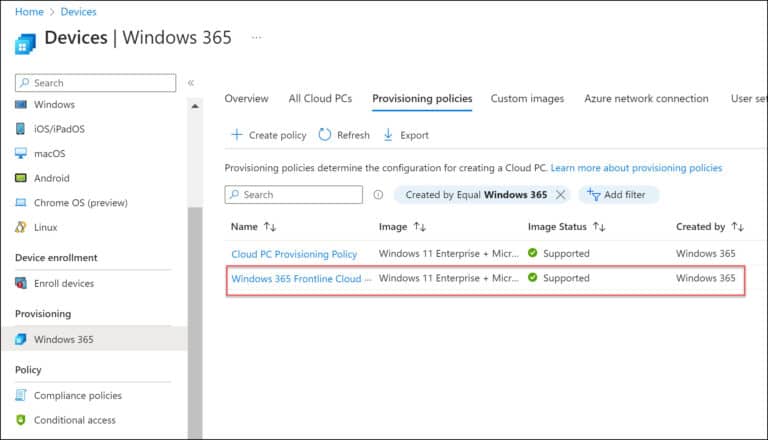Click the Refresh button label
The height and width of the screenshot is (440, 768).
pos(353,135)
